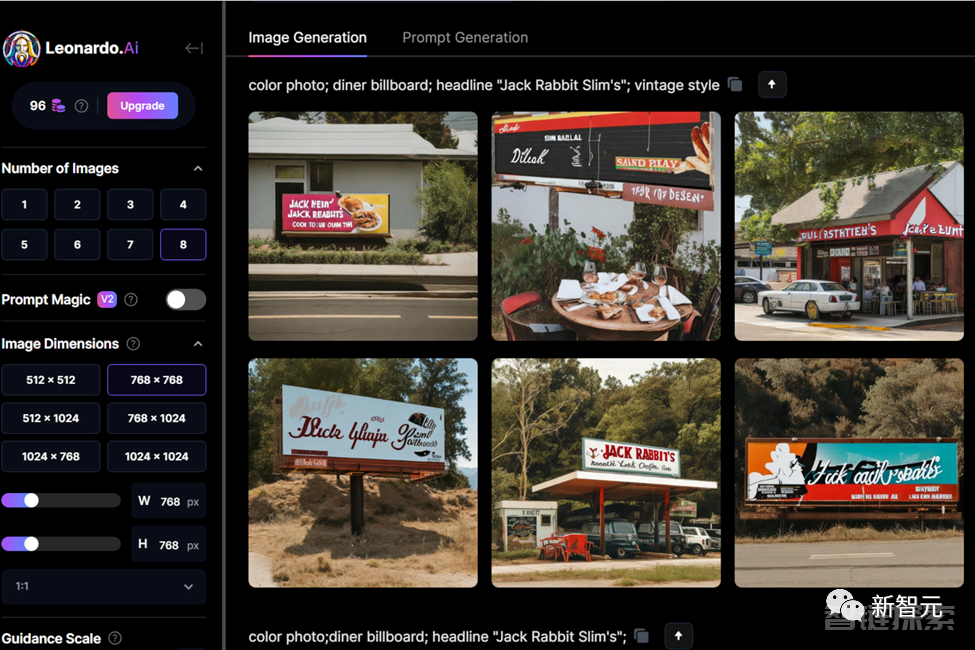The height and width of the screenshot is (650, 975).
Task: Click the prompt text ending in vintage style
Action: click(x=484, y=85)
